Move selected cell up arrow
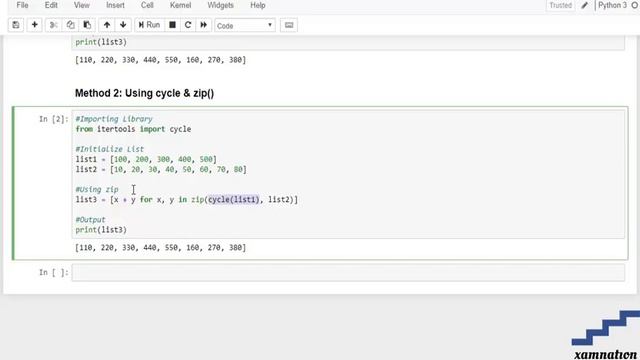The width and height of the screenshot is (640, 360). (x=107, y=25)
